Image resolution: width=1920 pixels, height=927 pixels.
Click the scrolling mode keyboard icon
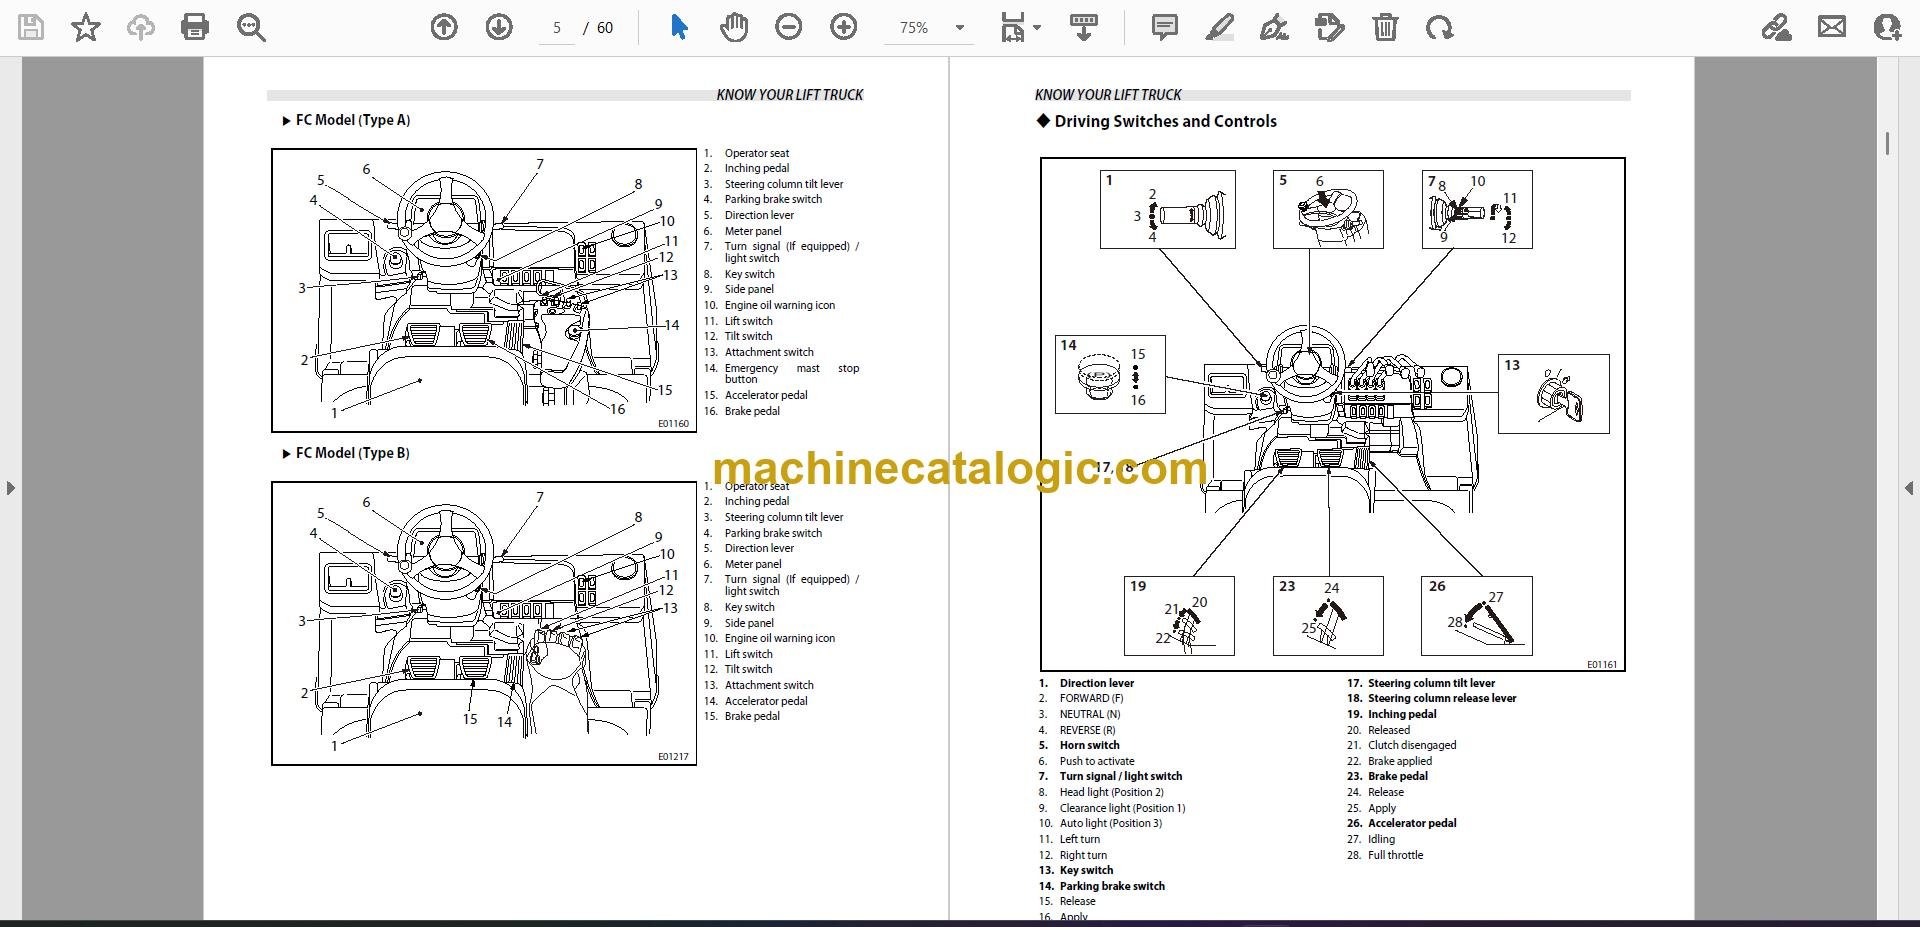(x=1084, y=28)
